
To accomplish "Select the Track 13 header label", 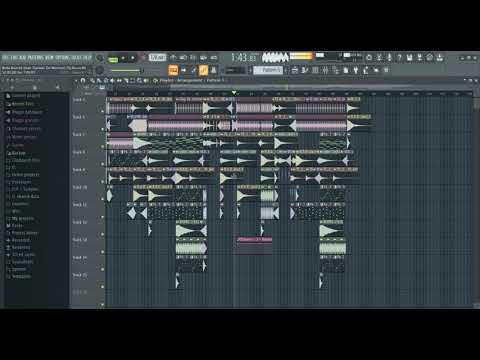I will point(80,240).
